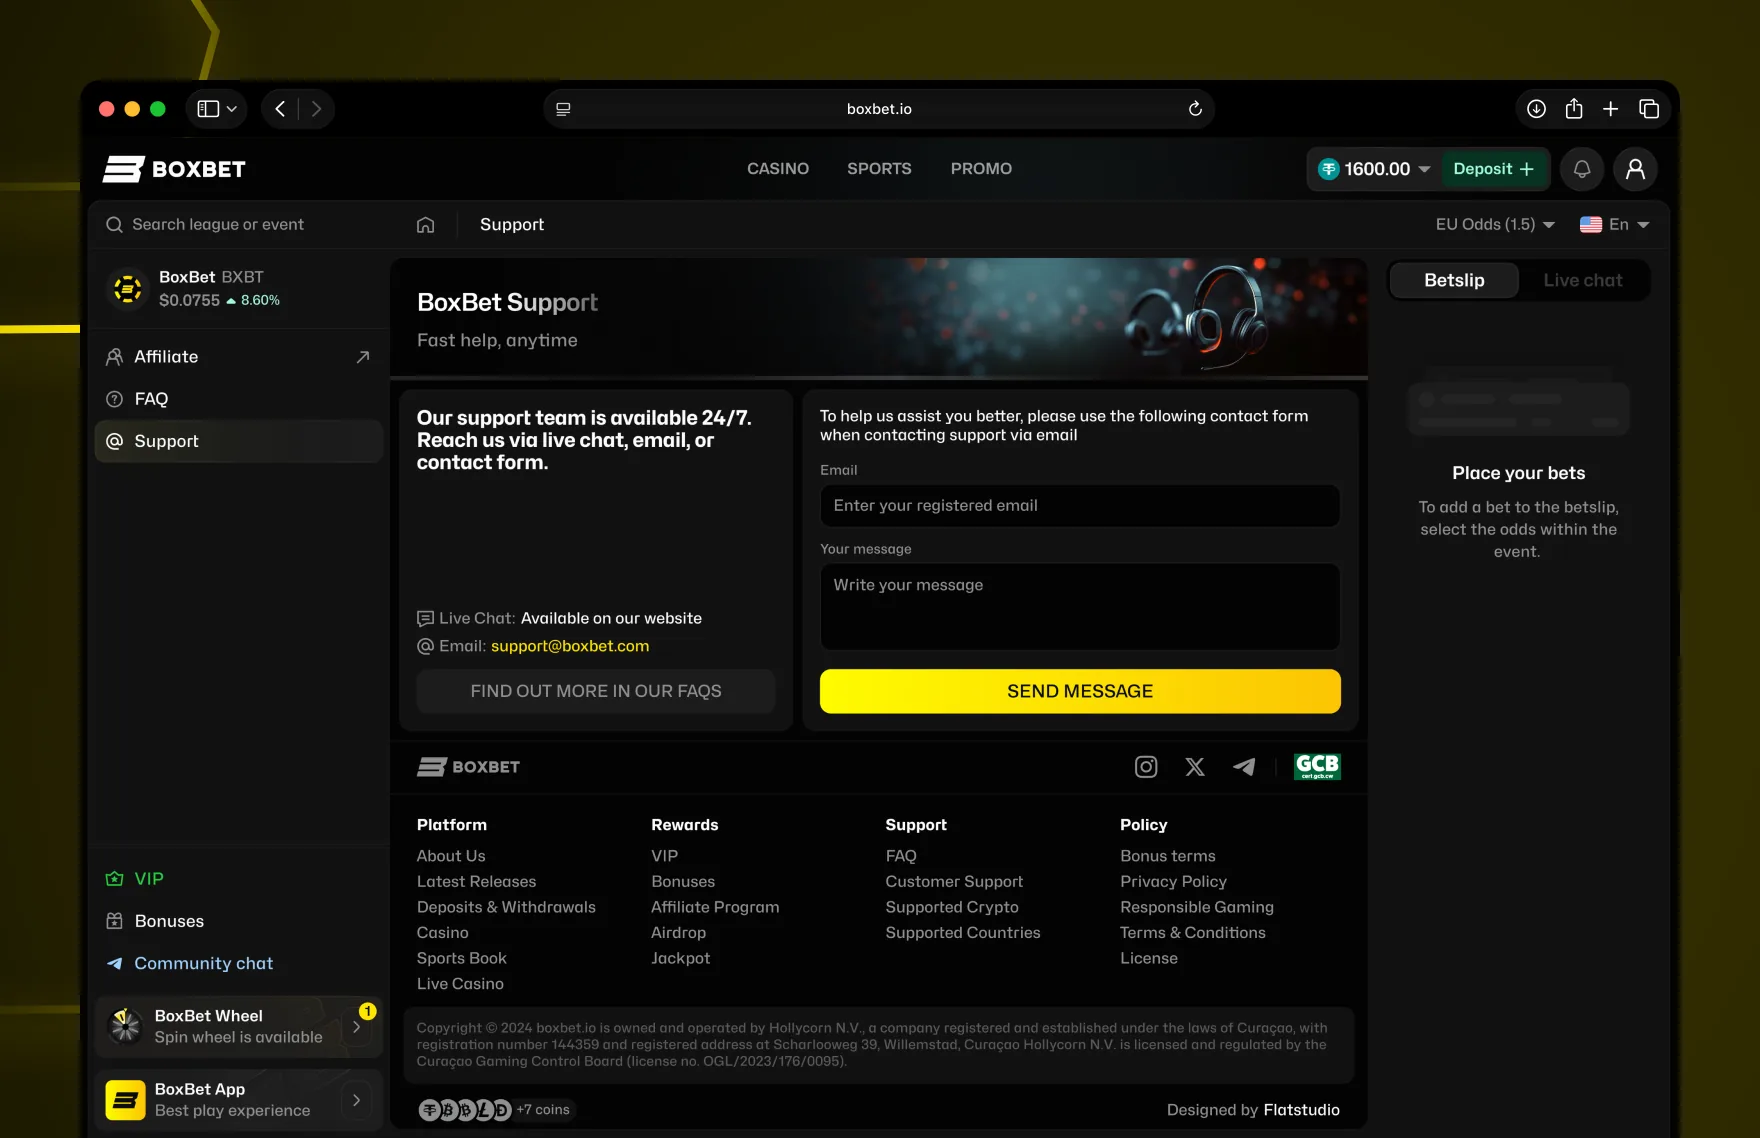Open Affiliate Program footer link
The height and width of the screenshot is (1138, 1760).
(715, 907)
